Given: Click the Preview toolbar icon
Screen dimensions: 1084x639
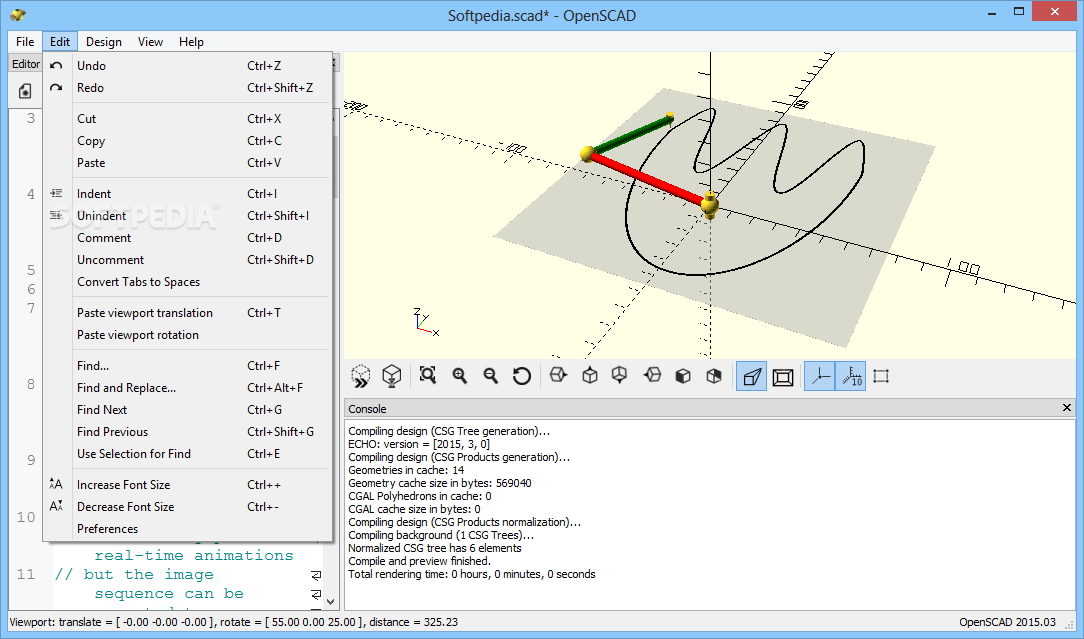Looking at the screenshot, I should pos(361,376).
